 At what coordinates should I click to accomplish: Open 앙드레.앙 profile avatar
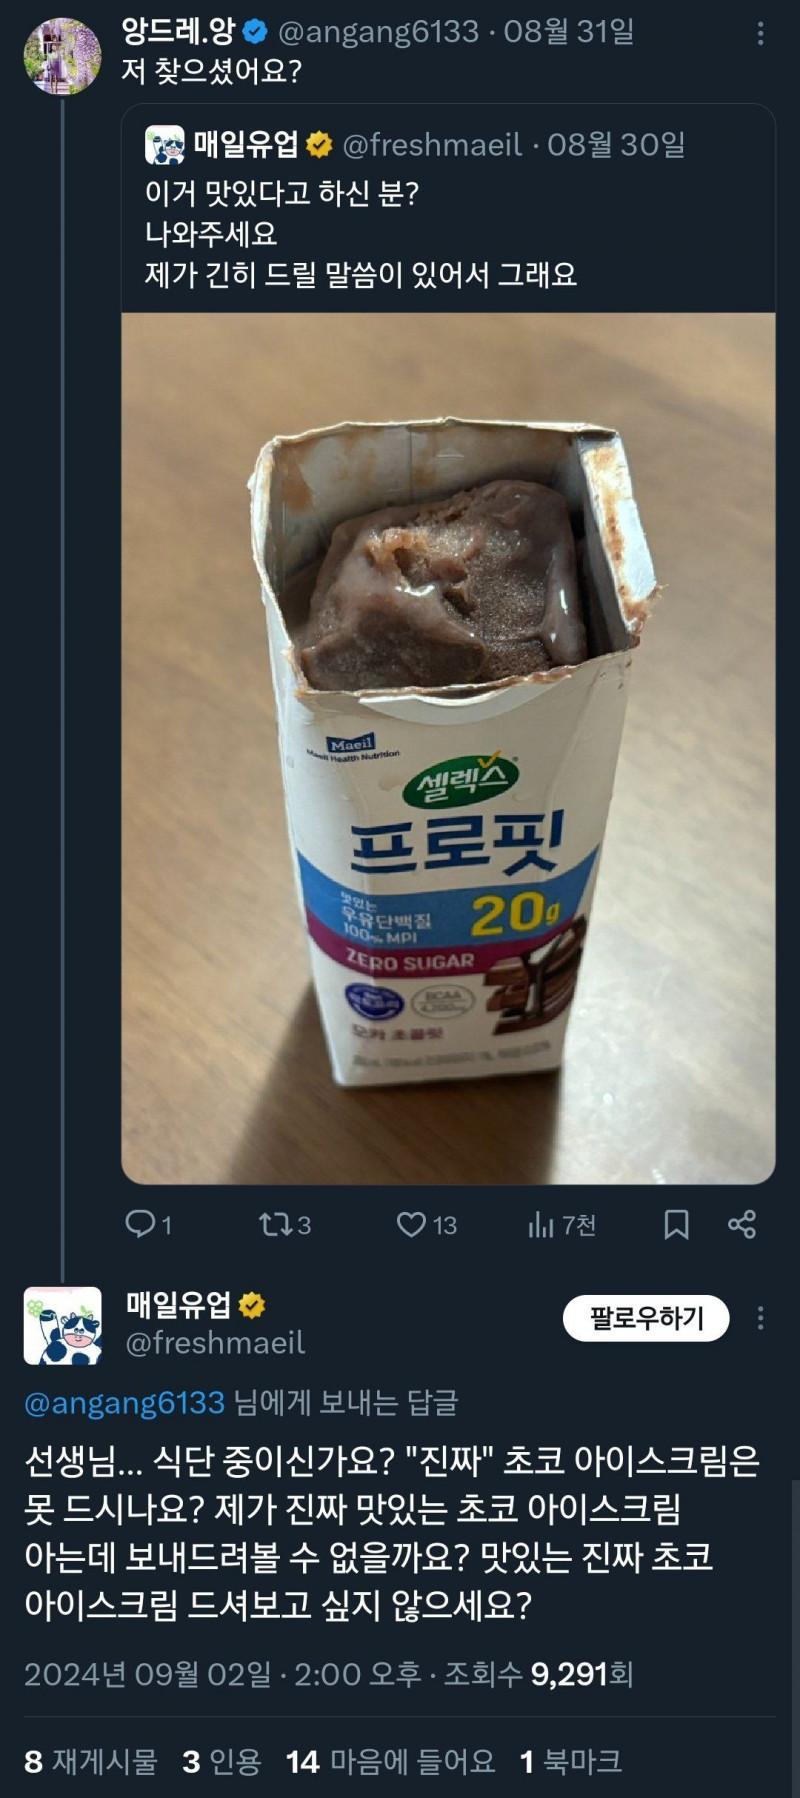point(62,56)
